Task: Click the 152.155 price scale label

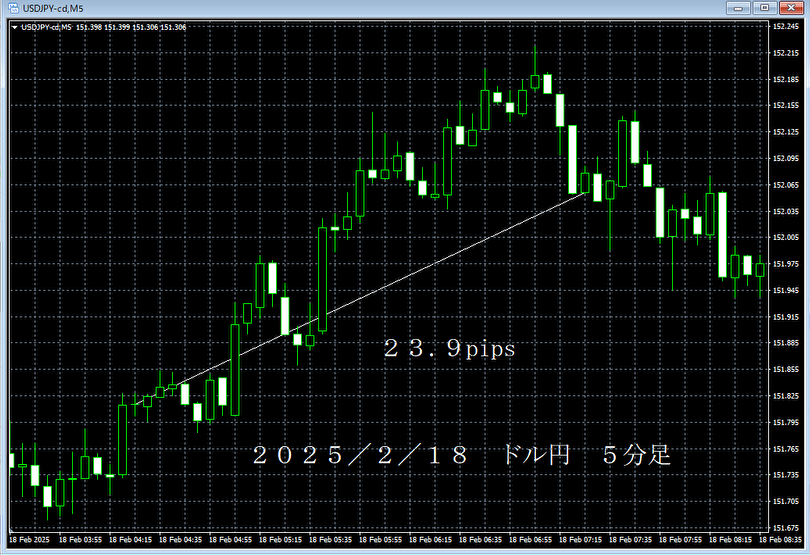Action: 785,105
